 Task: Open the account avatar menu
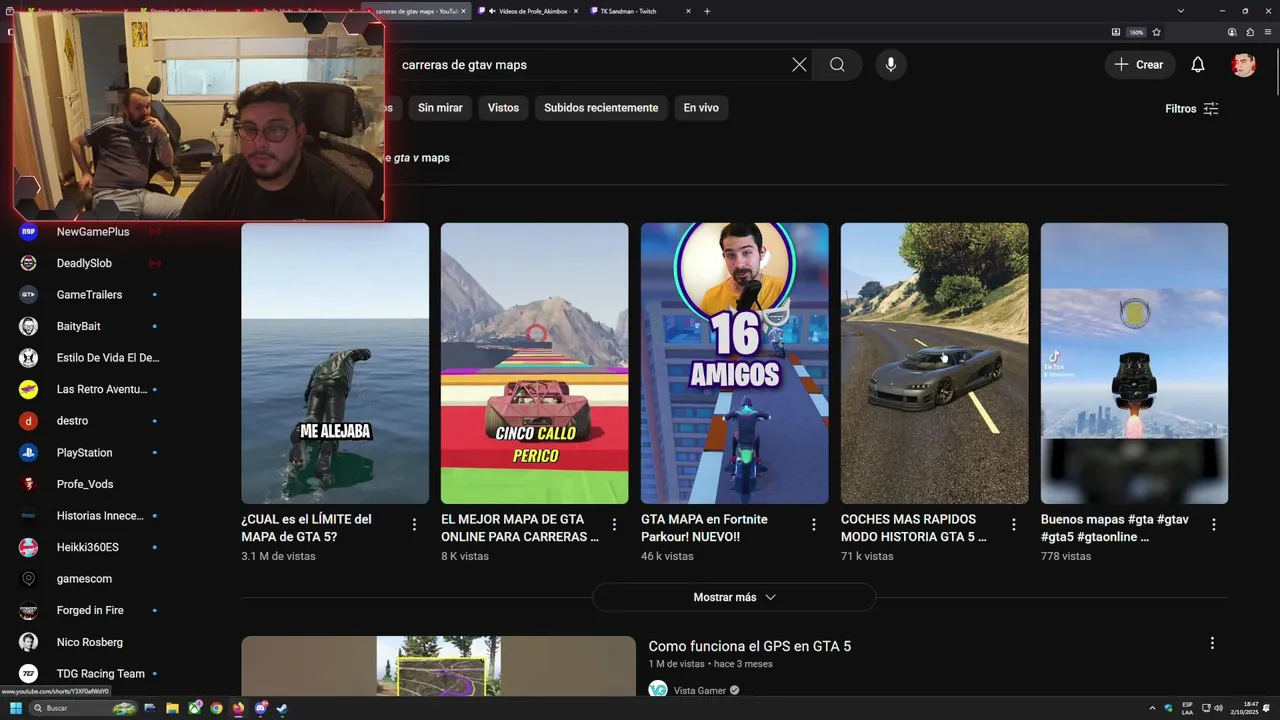(1243, 65)
